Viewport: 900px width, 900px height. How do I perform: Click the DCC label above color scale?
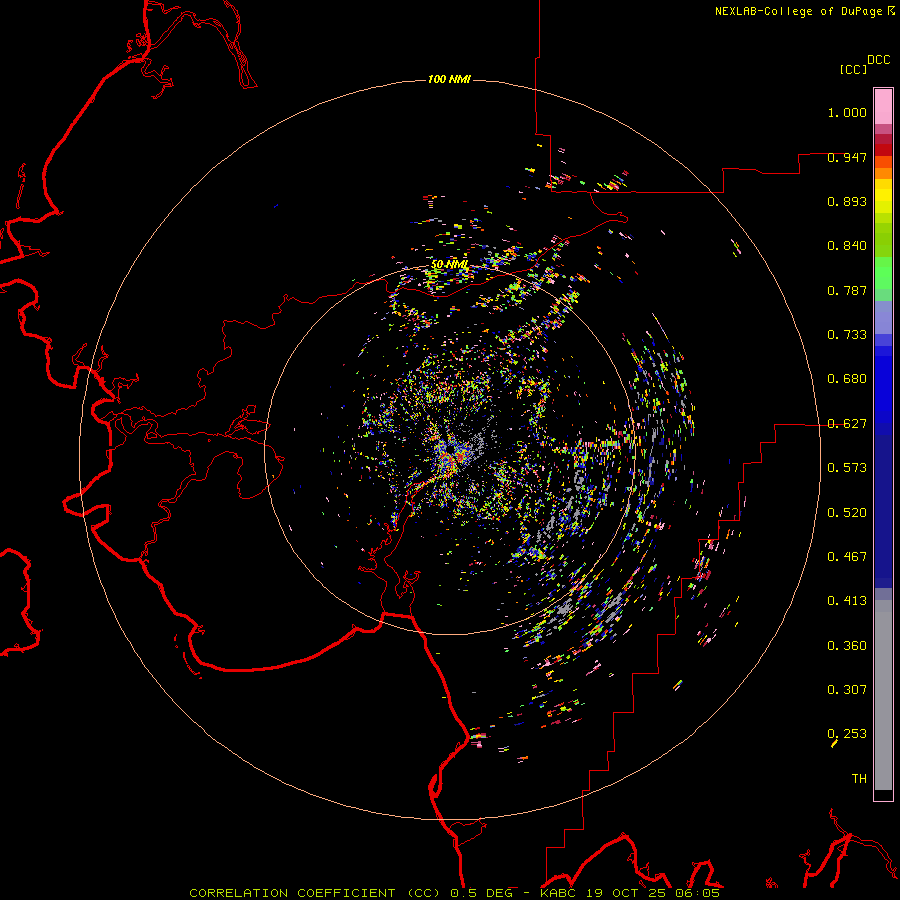(x=878, y=60)
